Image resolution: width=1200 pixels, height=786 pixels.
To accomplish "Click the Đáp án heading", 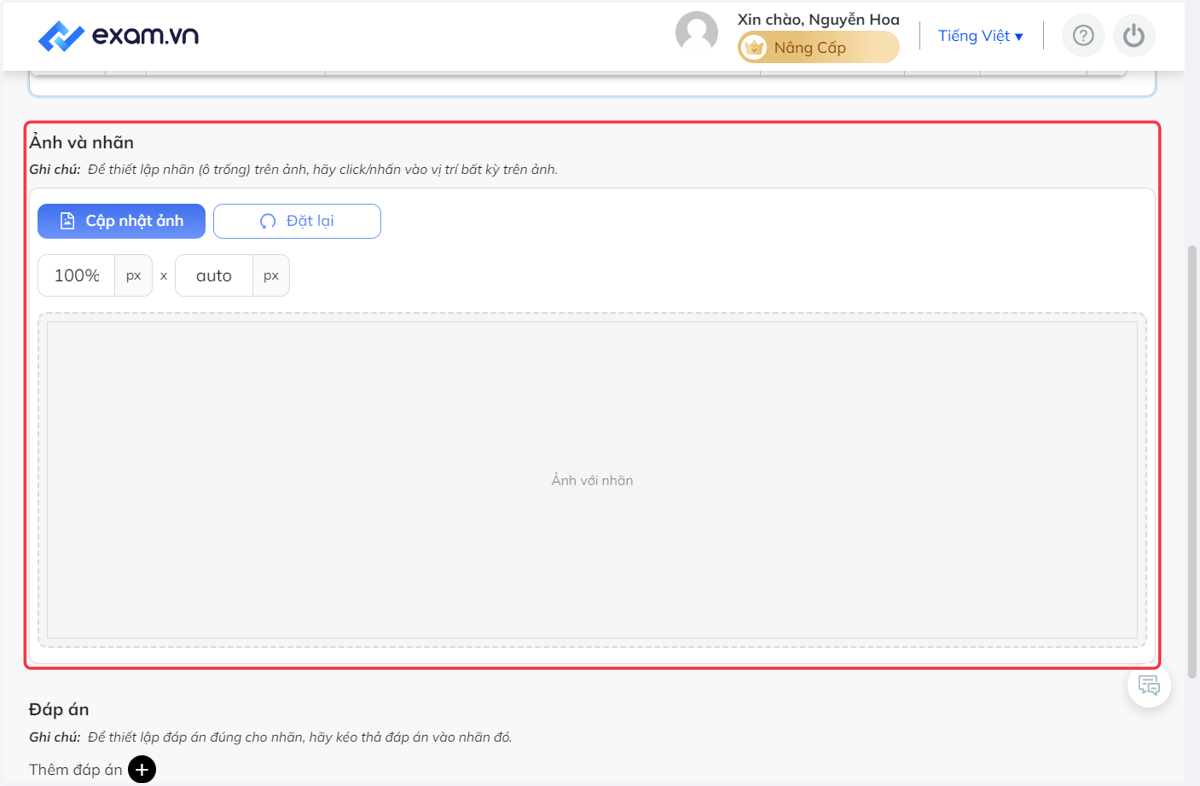I will coord(59,709).
